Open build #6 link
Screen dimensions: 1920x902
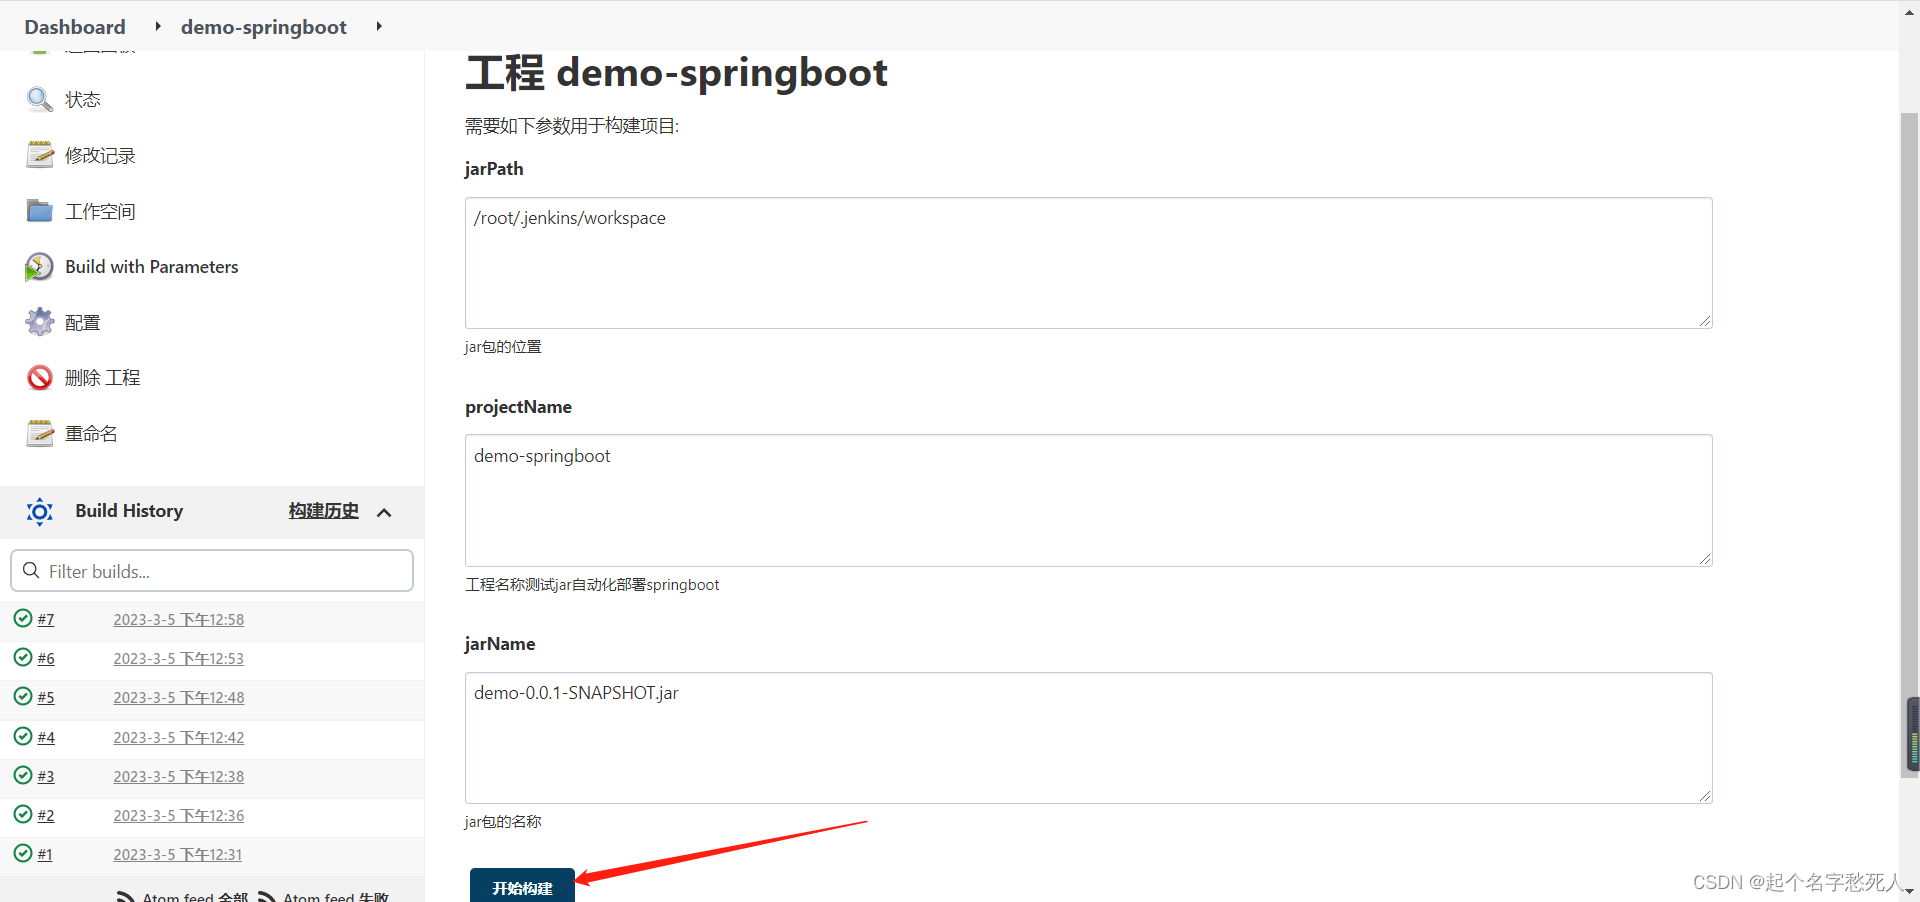[46, 658]
